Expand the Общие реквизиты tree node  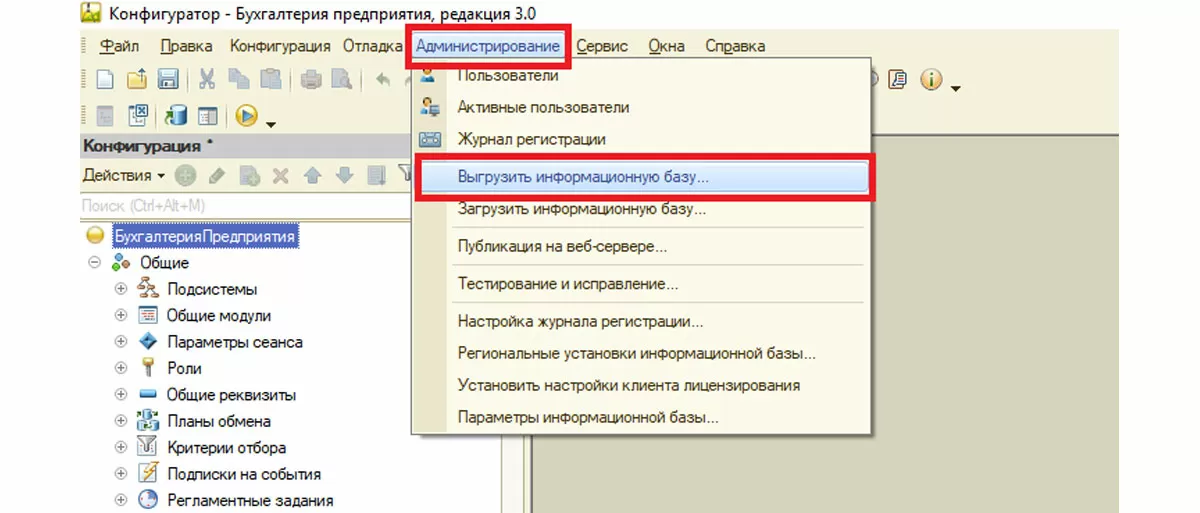tap(122, 395)
